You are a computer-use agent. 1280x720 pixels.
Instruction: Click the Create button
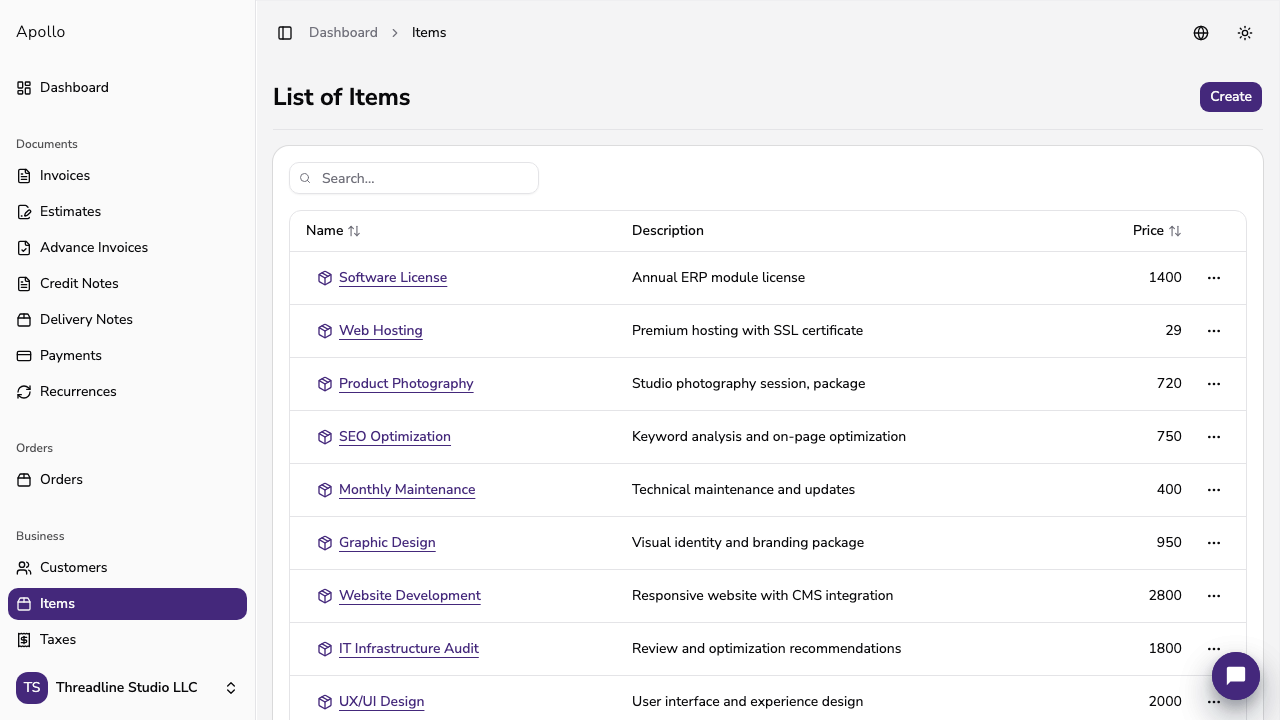pyautogui.click(x=1231, y=97)
